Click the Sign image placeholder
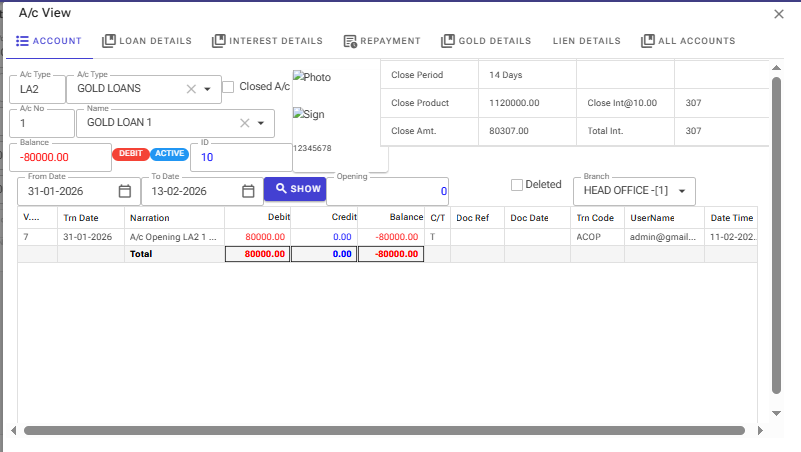The height and width of the screenshot is (452, 801). pyautogui.click(x=308, y=114)
